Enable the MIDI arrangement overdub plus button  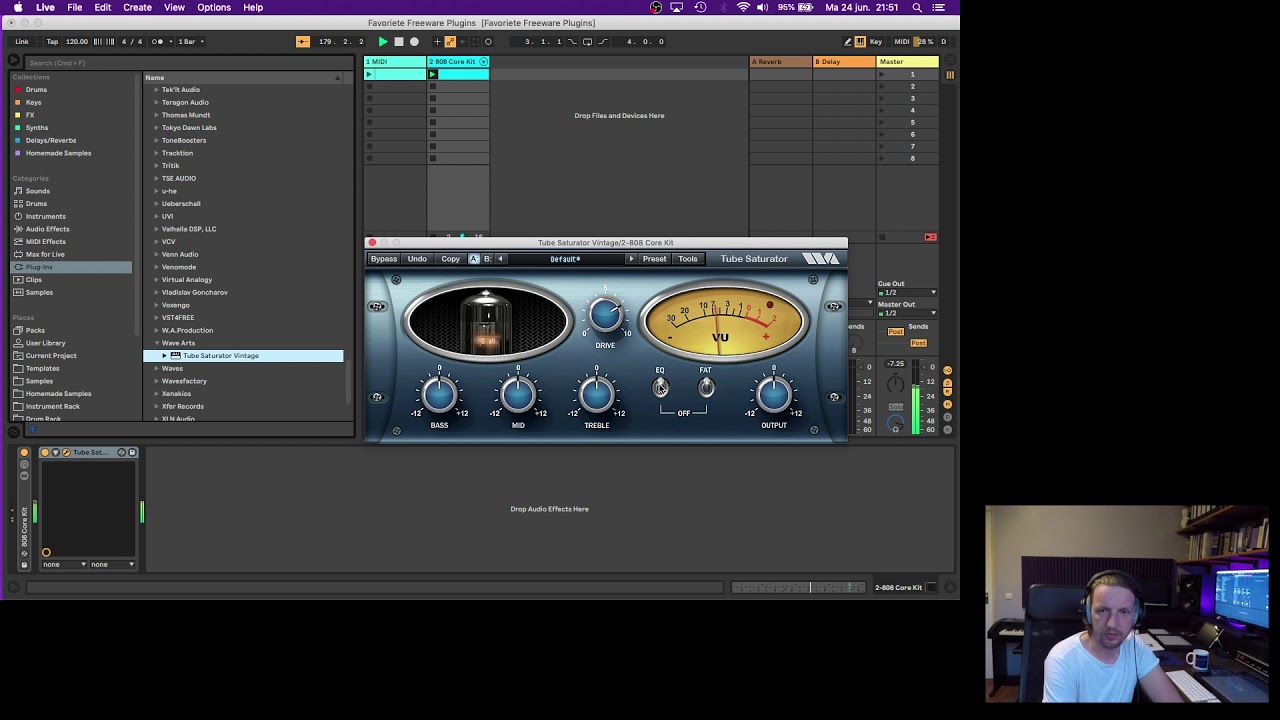(x=437, y=41)
